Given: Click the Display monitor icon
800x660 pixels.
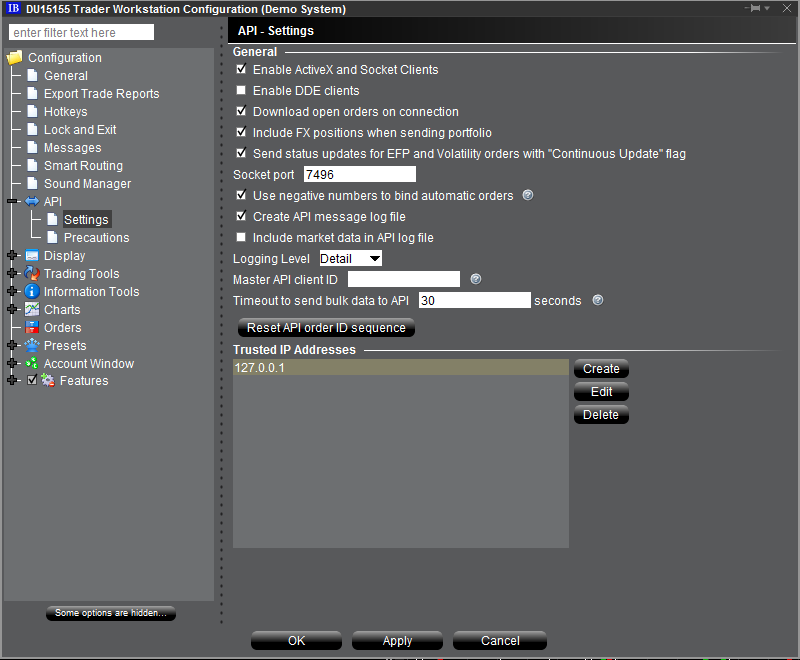Looking at the screenshot, I should [32, 256].
